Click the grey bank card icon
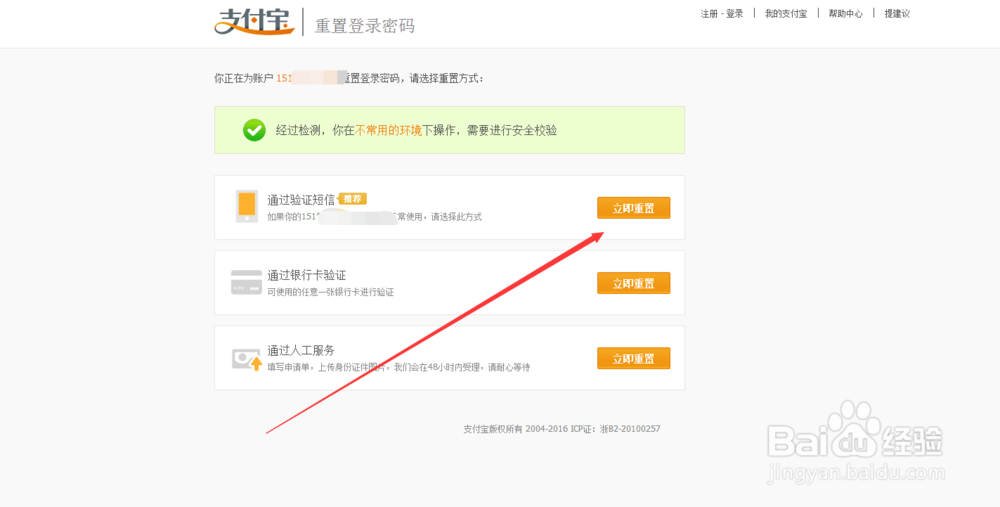Image resolution: width=1000 pixels, height=507 pixels. [246, 282]
